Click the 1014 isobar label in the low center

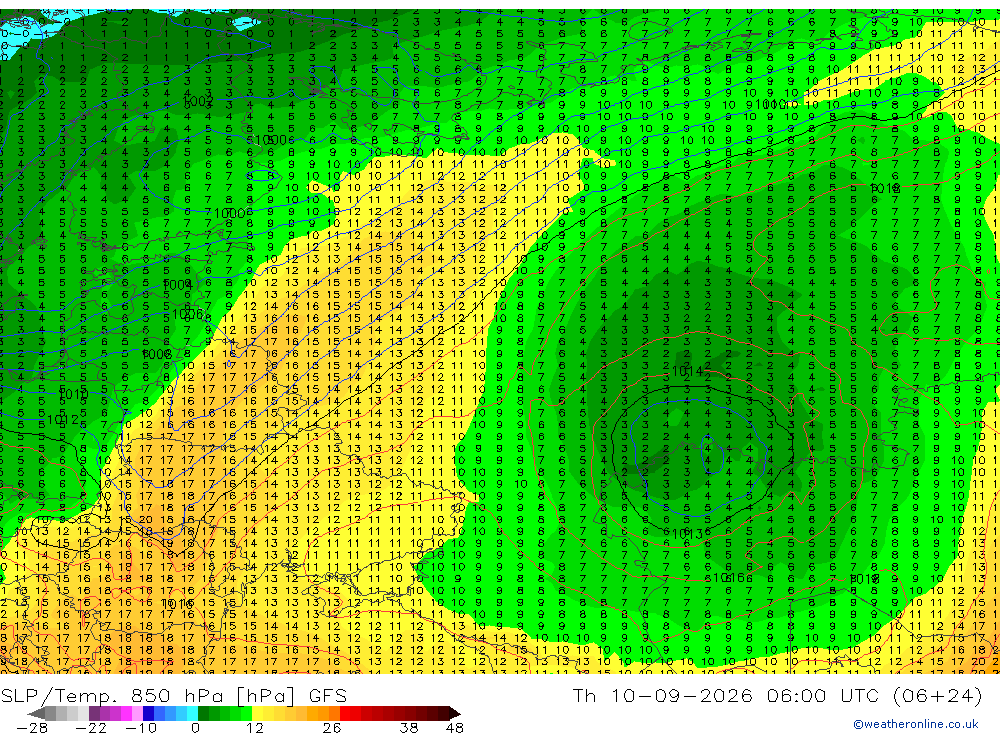[688, 371]
